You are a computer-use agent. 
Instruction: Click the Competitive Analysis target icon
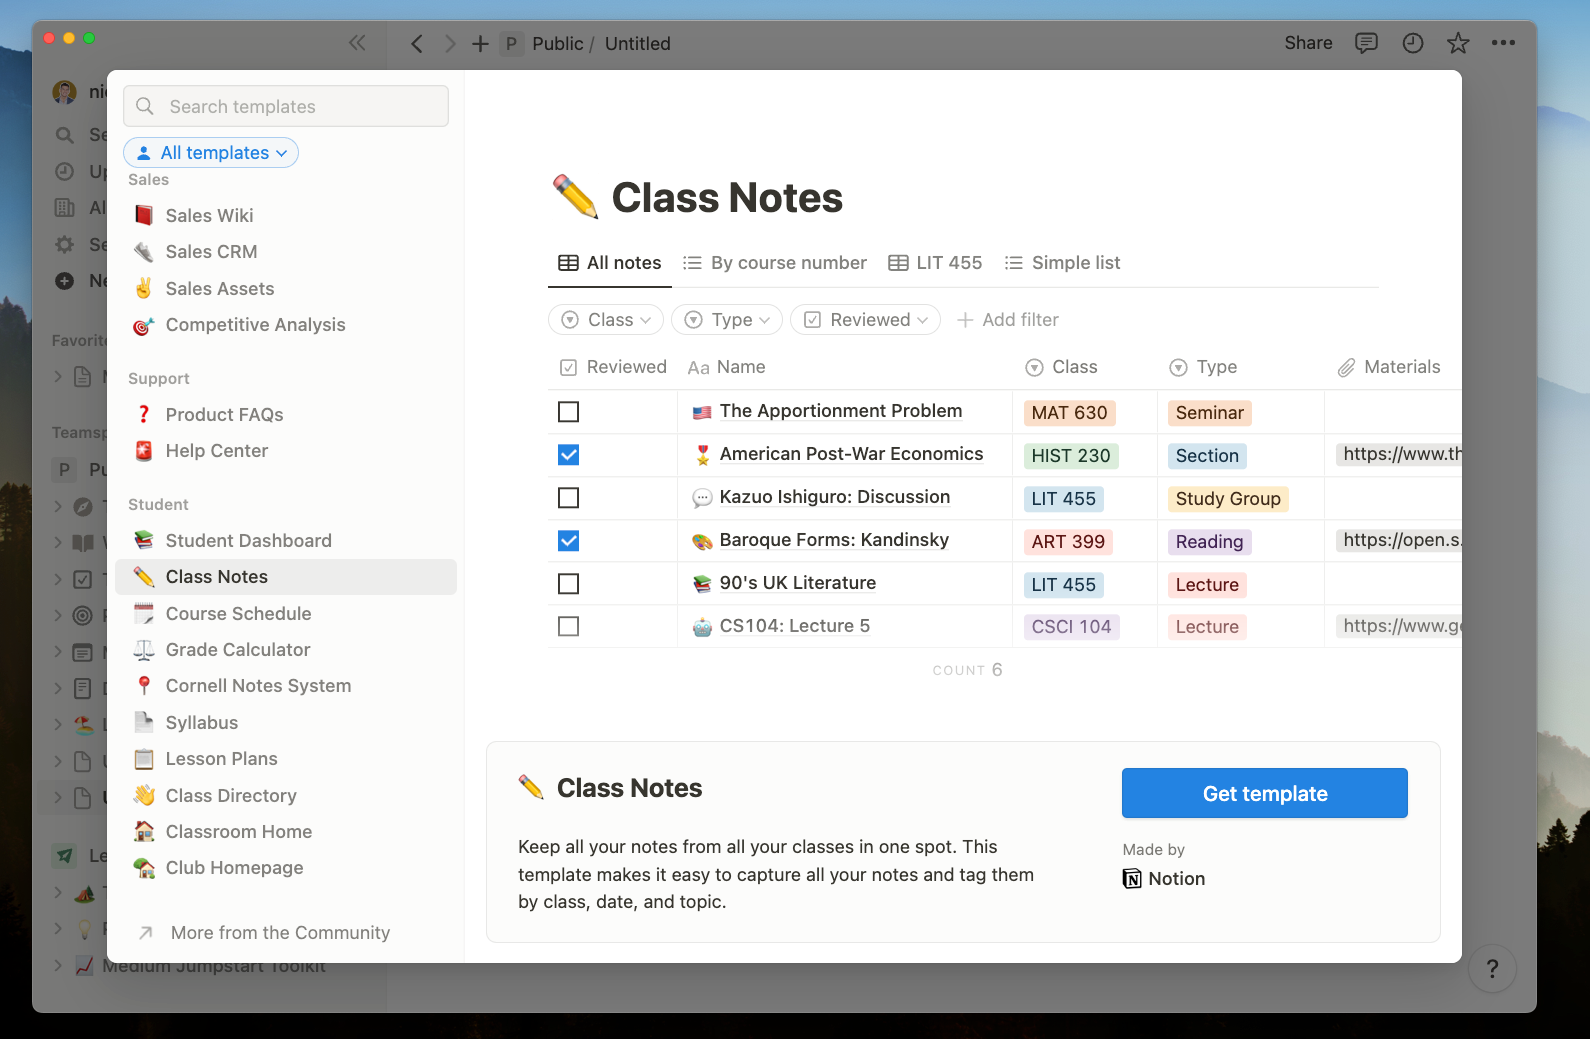(144, 325)
